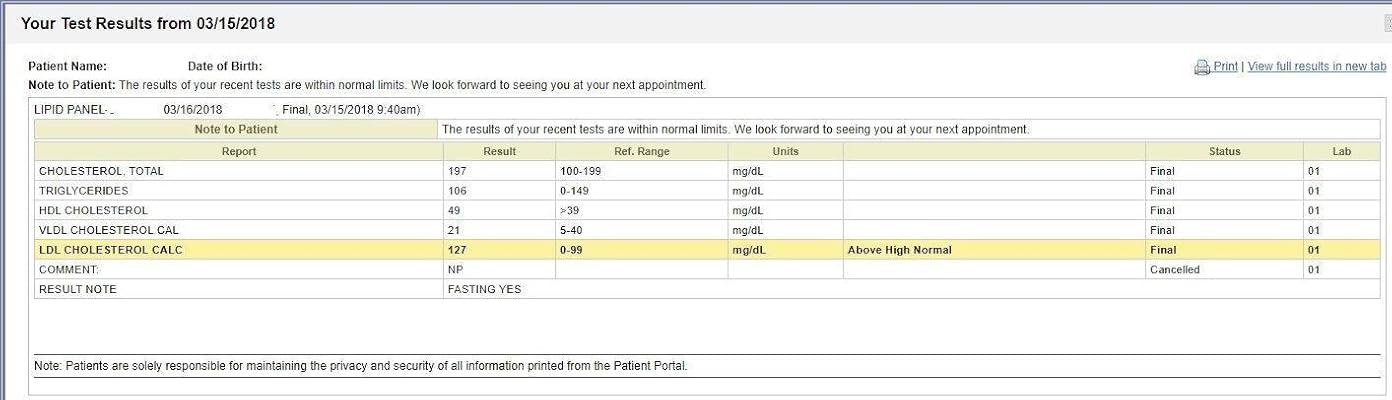Viewport: 1392px width, 400px height.
Task: Click the partially visible top-right corner button
Action: (1387, 23)
